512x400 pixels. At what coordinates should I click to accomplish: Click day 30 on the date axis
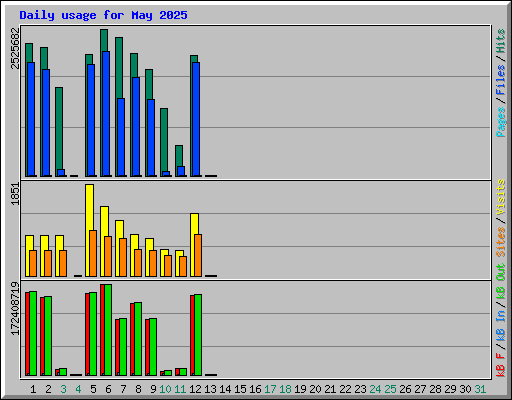click(x=465, y=389)
